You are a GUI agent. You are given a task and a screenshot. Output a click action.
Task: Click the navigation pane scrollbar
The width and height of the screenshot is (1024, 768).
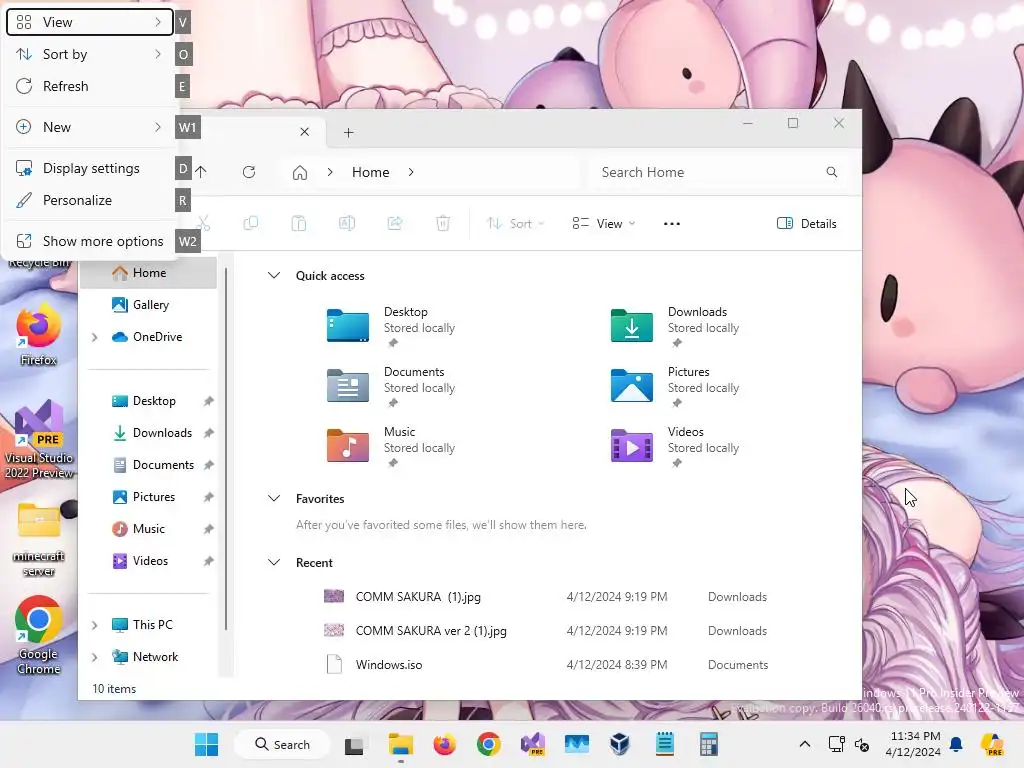click(226, 449)
